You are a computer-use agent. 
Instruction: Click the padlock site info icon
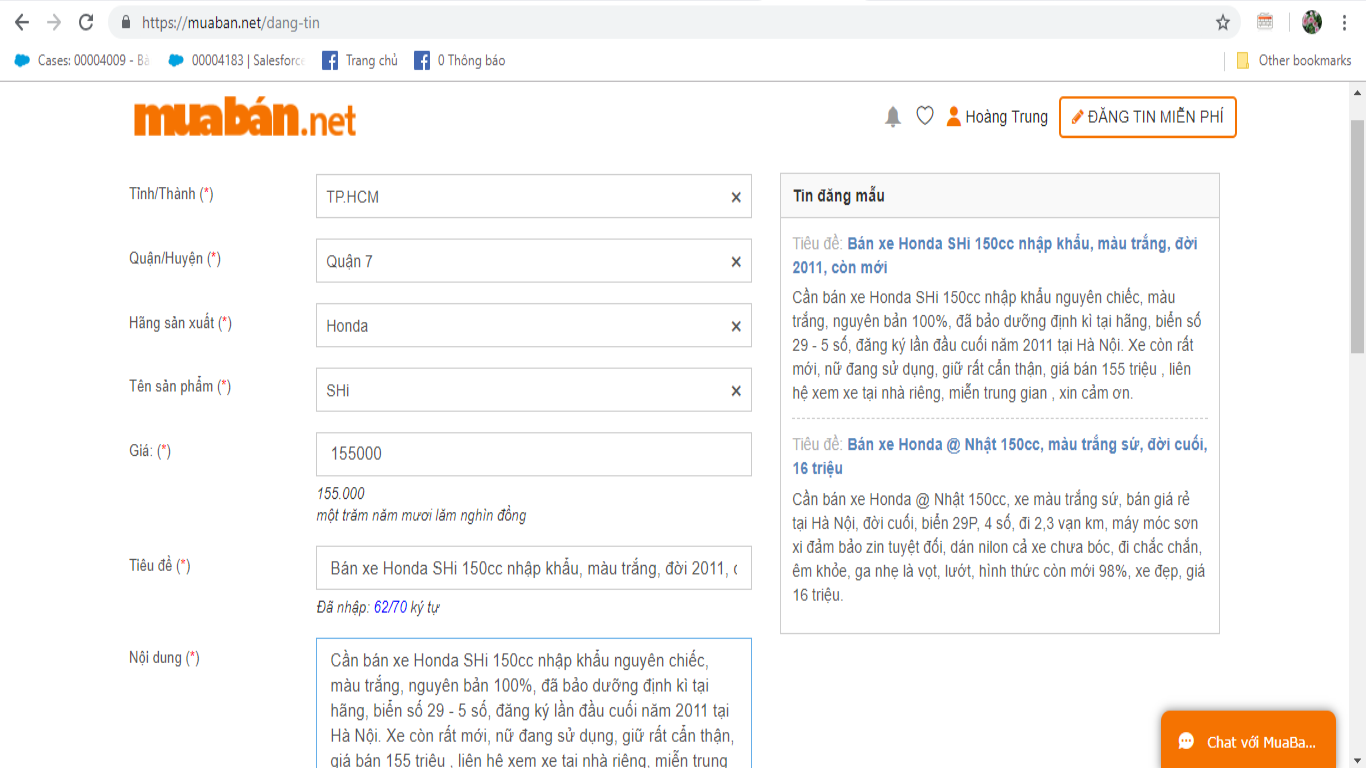126,22
